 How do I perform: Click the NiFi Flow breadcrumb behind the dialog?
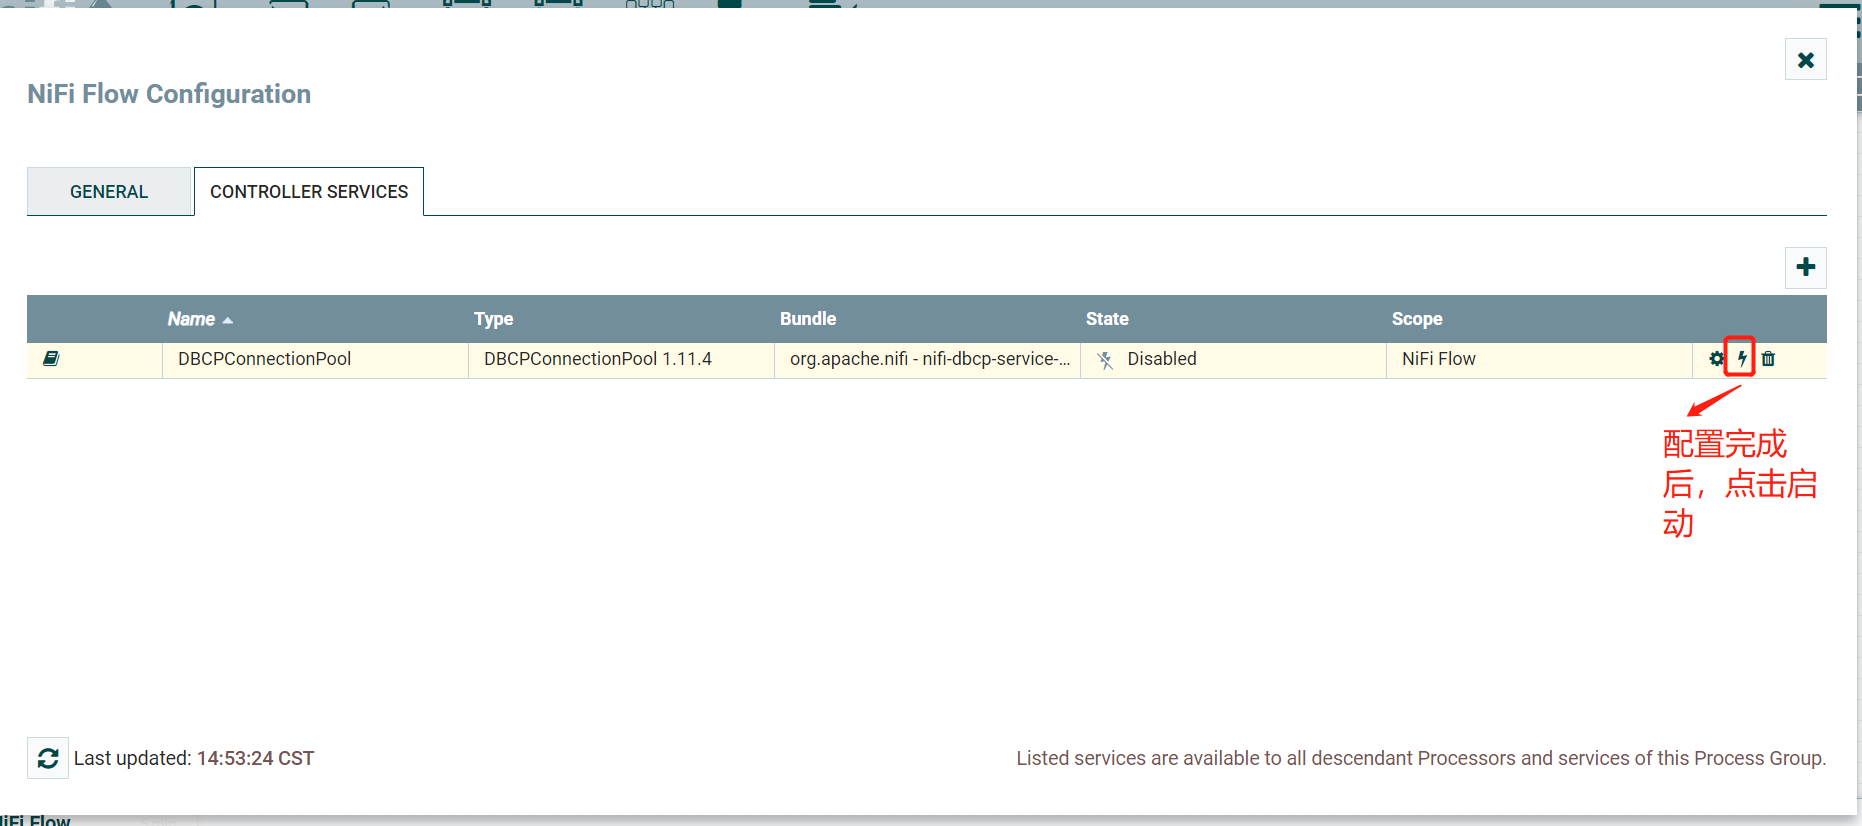(x=36, y=820)
